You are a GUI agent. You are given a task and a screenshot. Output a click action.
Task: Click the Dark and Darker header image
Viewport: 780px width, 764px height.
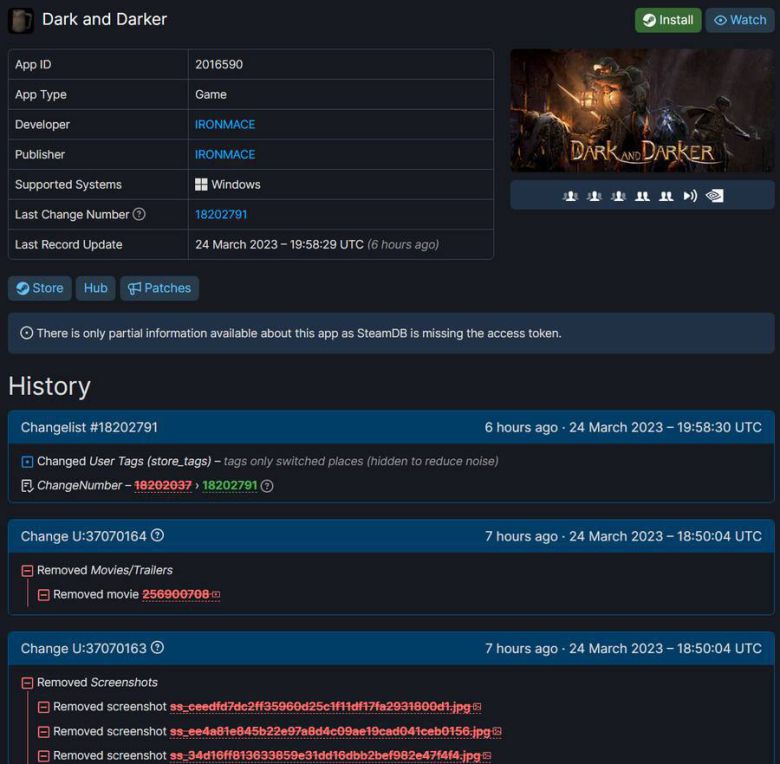click(642, 110)
